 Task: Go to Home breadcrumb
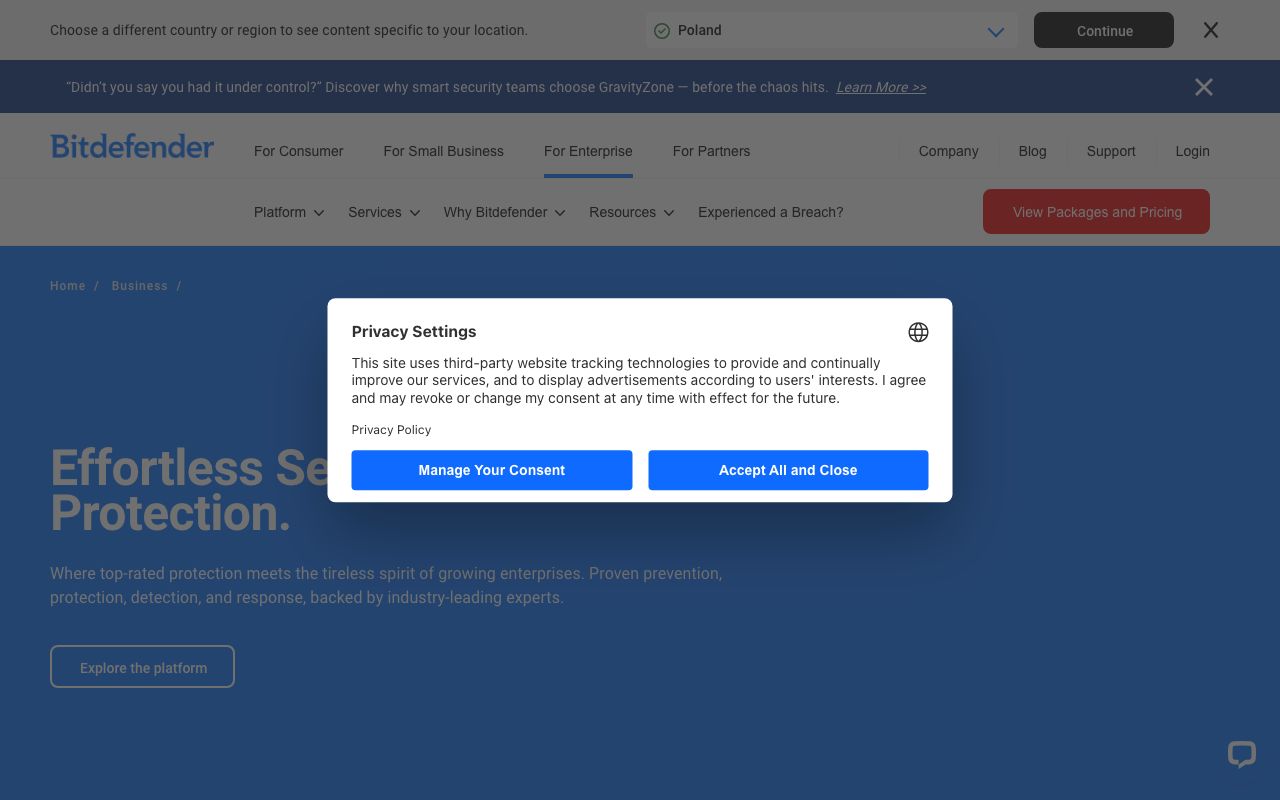(68, 286)
